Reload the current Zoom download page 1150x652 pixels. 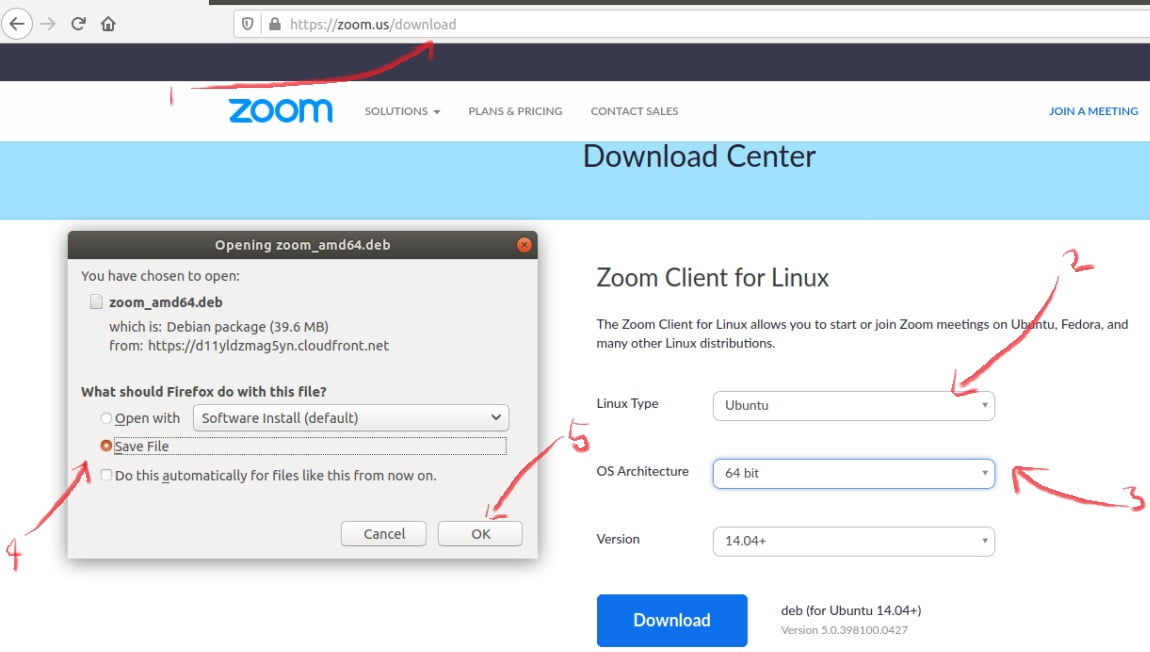coord(79,23)
